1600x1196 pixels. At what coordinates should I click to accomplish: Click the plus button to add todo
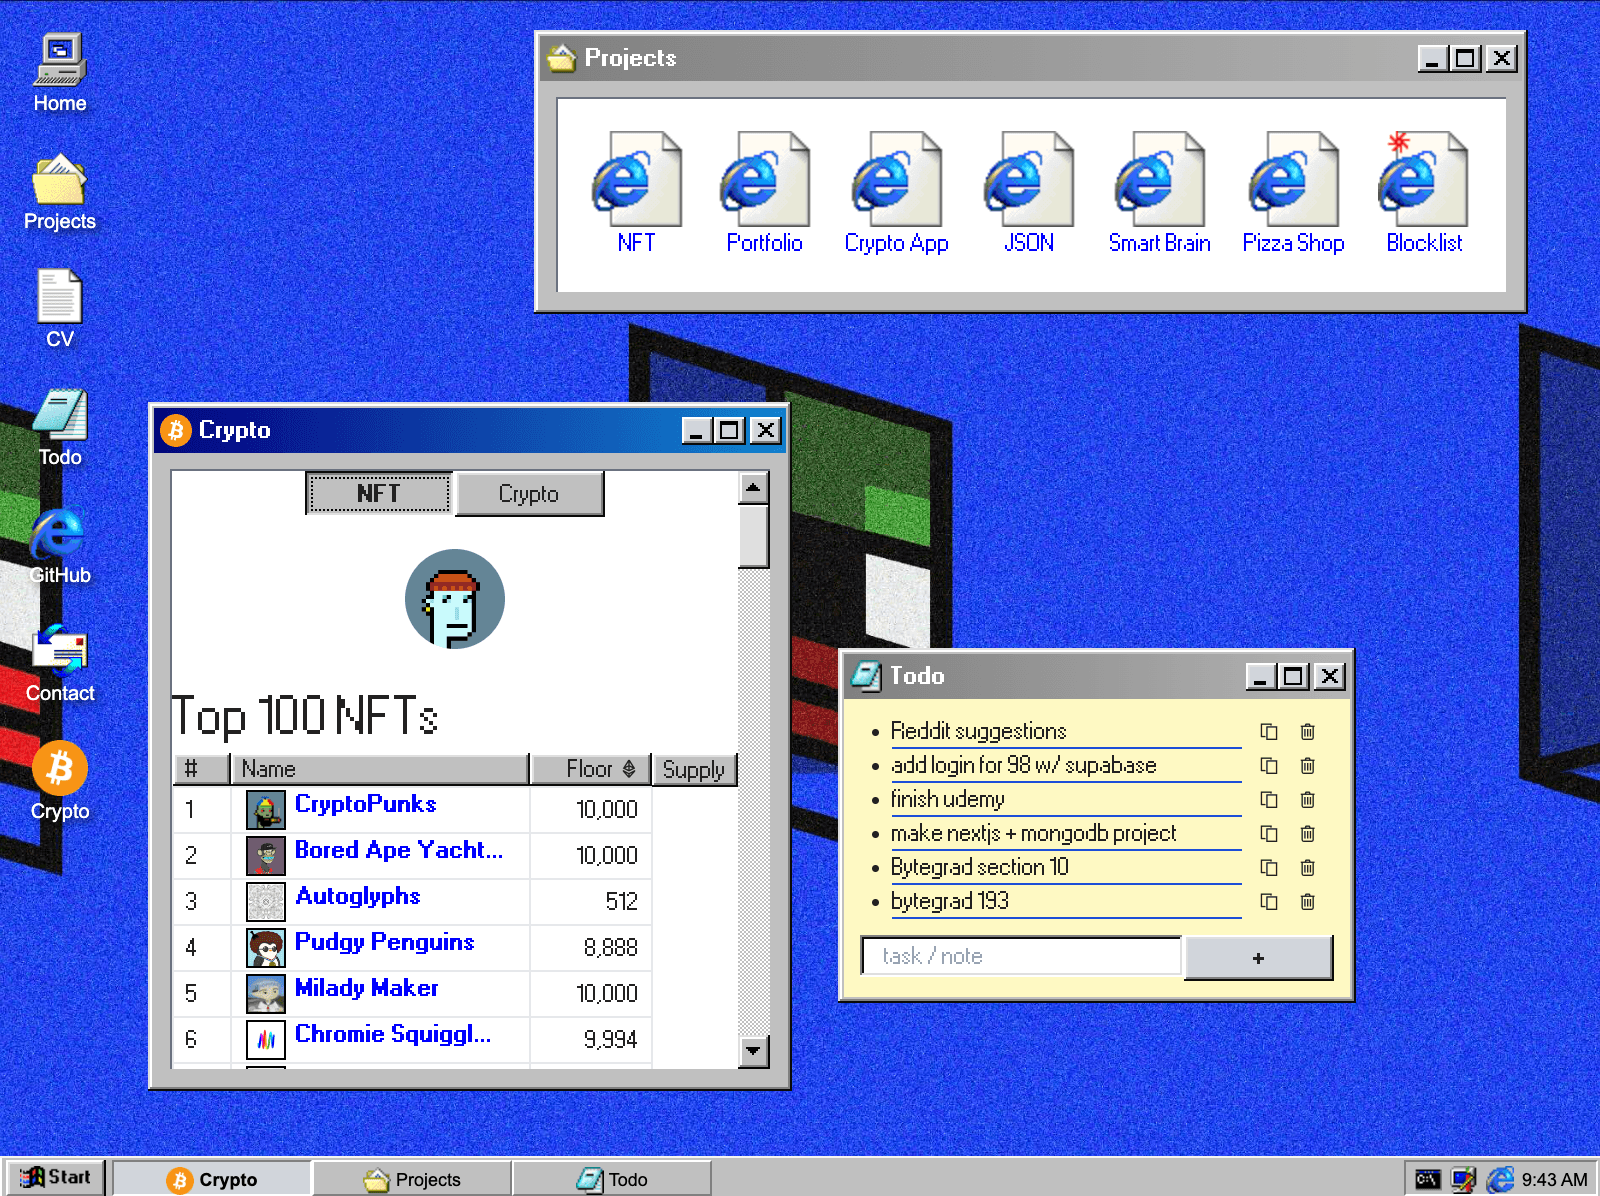(1258, 958)
